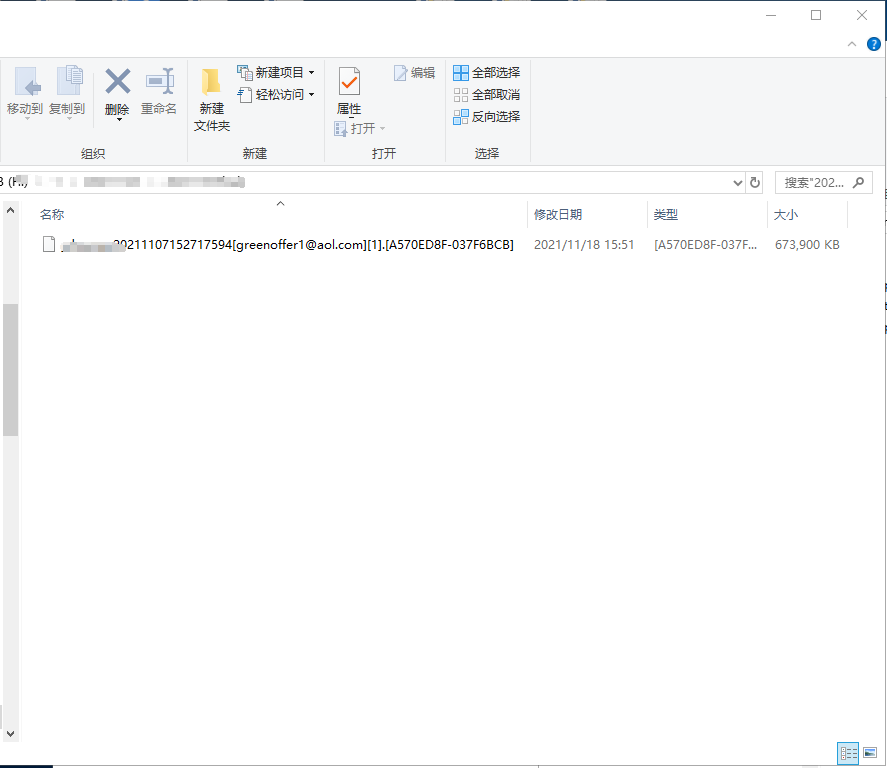Click Select all (全部选择)
Image resolution: width=887 pixels, height=768 pixels.
click(487, 73)
